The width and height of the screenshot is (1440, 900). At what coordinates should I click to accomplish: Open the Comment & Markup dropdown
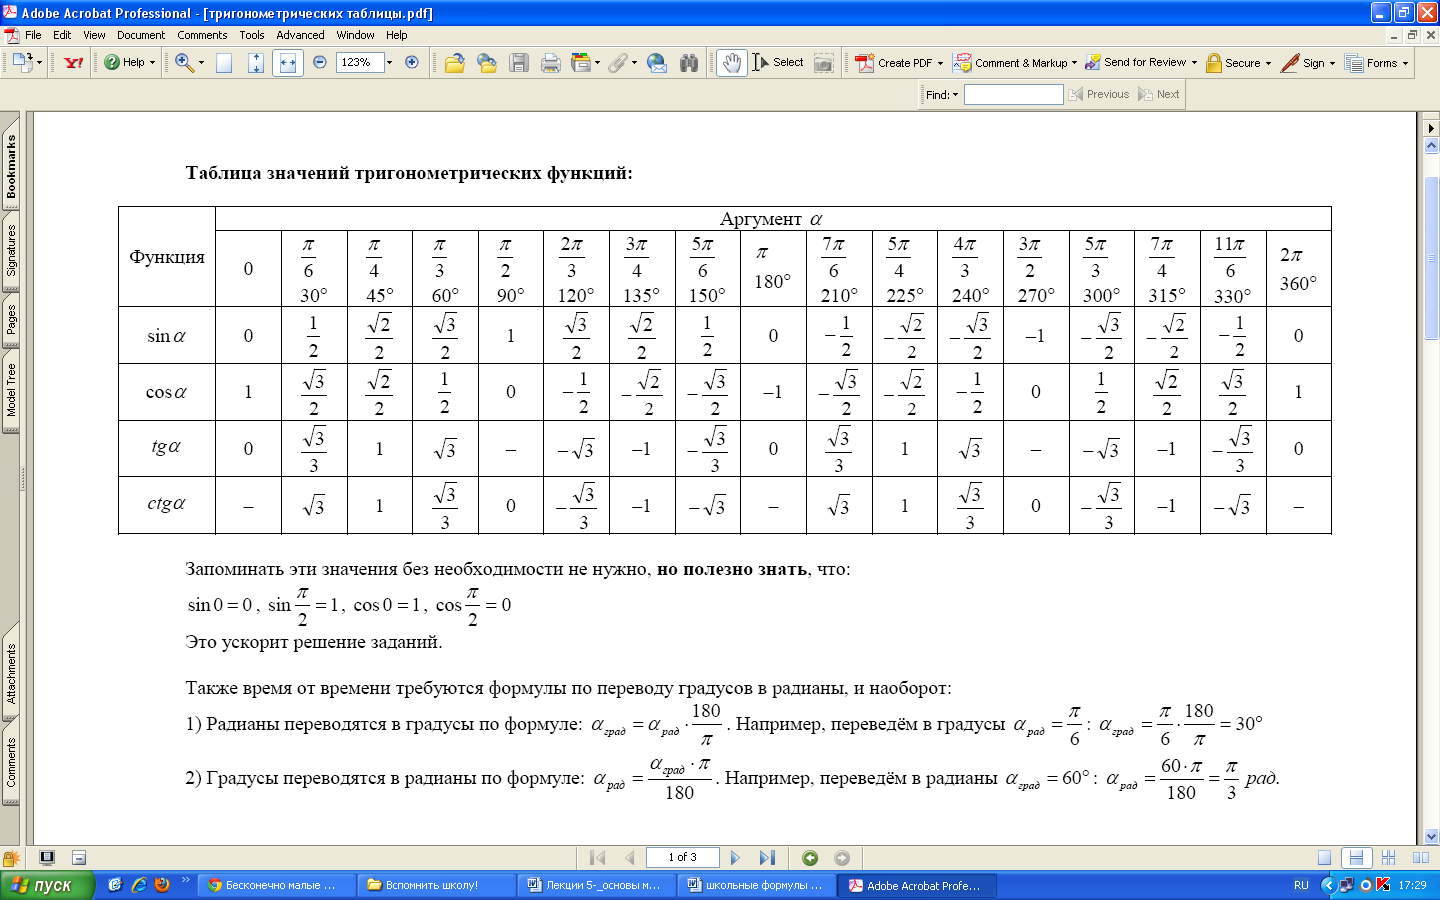click(1014, 63)
